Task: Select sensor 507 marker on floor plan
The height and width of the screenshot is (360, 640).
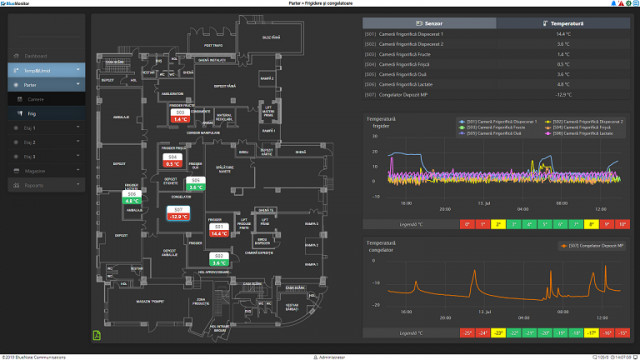Action: click(x=178, y=213)
